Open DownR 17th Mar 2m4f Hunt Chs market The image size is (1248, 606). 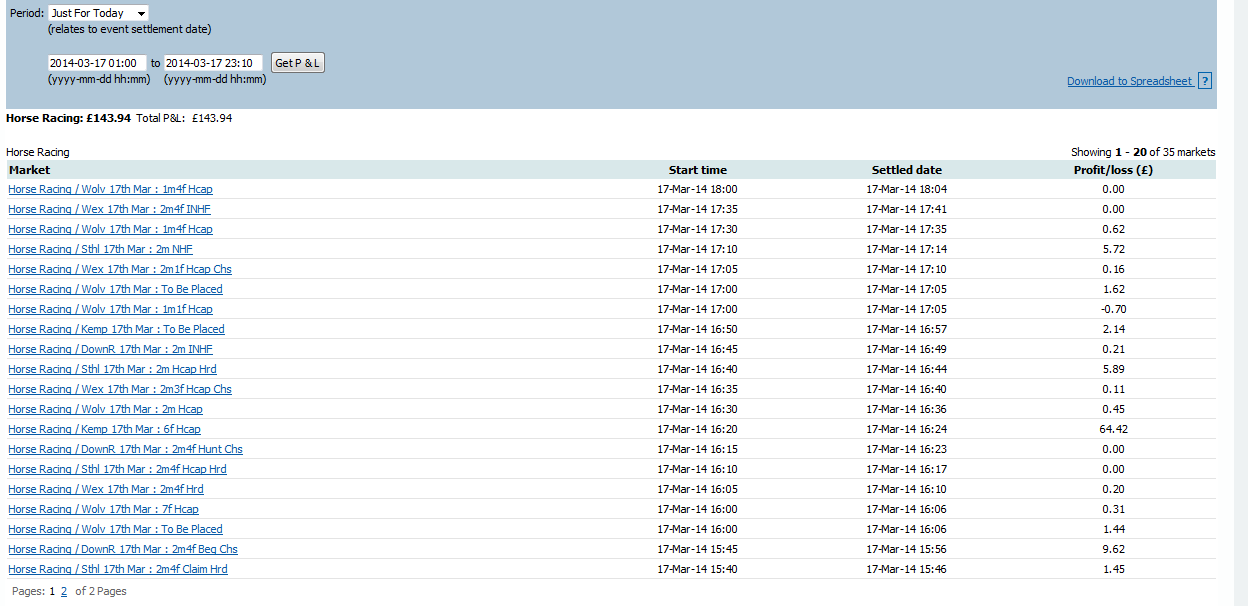click(x=125, y=449)
